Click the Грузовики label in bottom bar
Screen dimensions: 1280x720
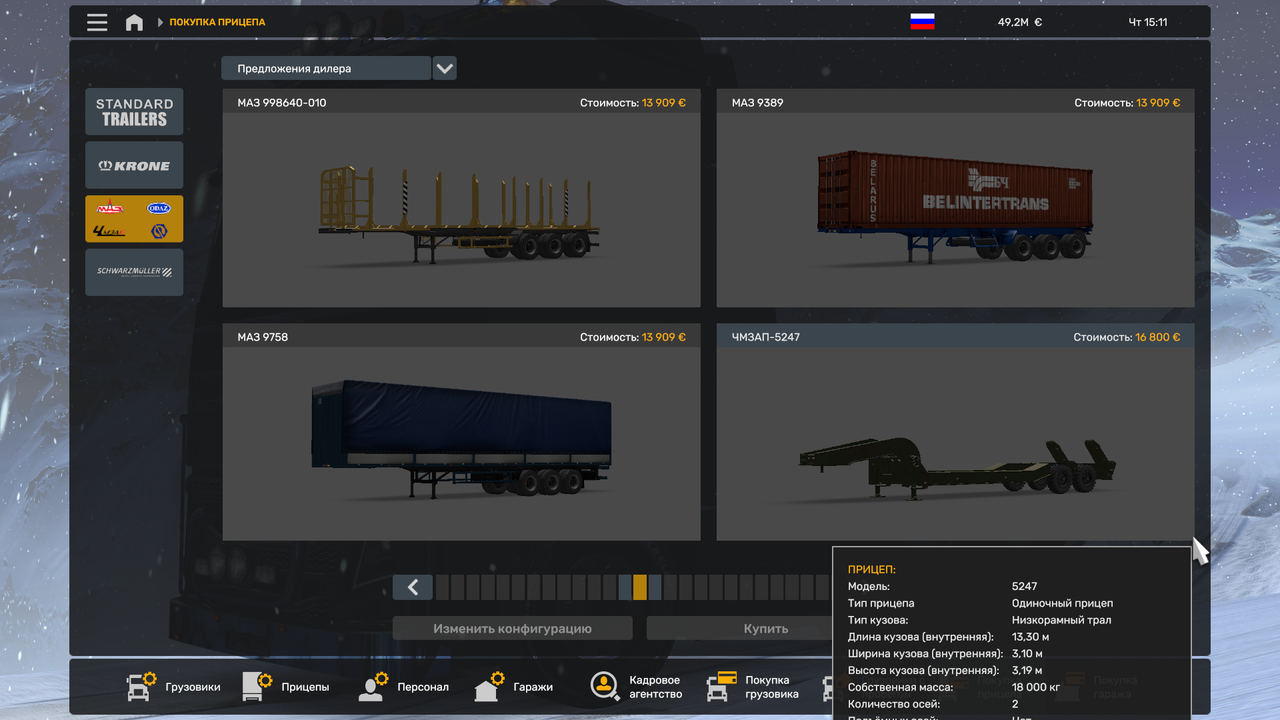(193, 687)
